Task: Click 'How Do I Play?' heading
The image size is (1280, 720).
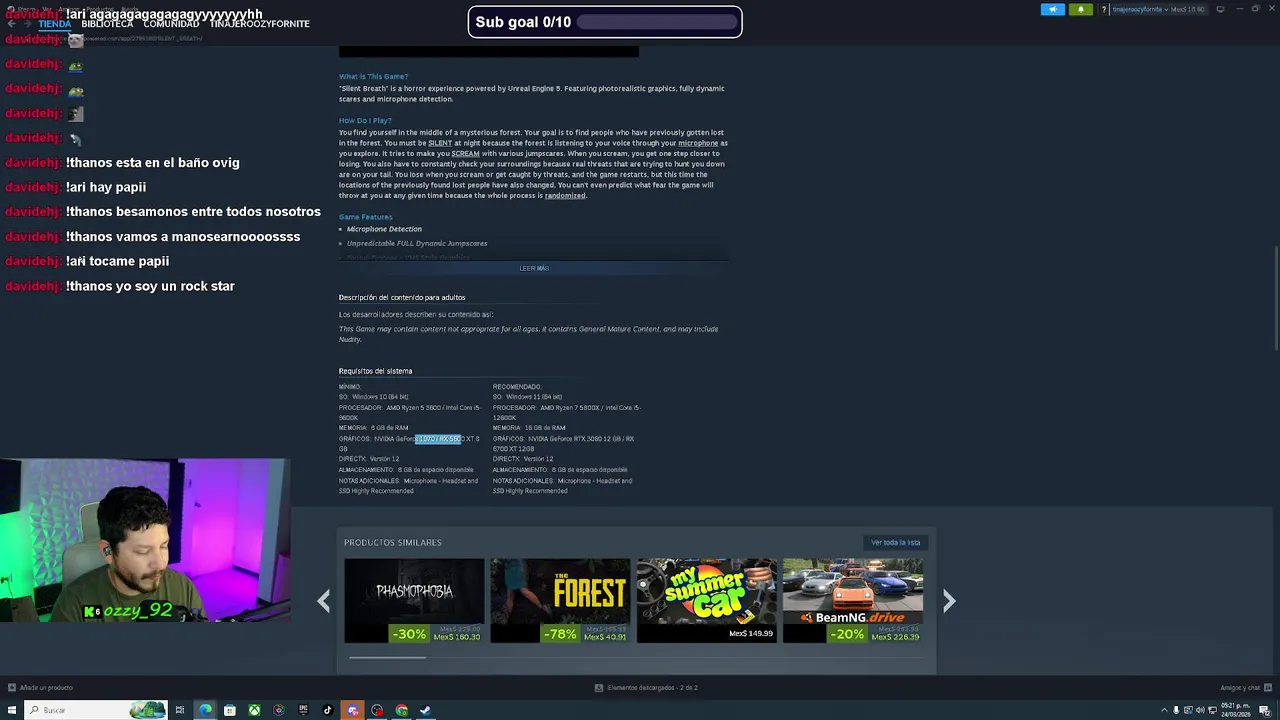Action: point(365,120)
